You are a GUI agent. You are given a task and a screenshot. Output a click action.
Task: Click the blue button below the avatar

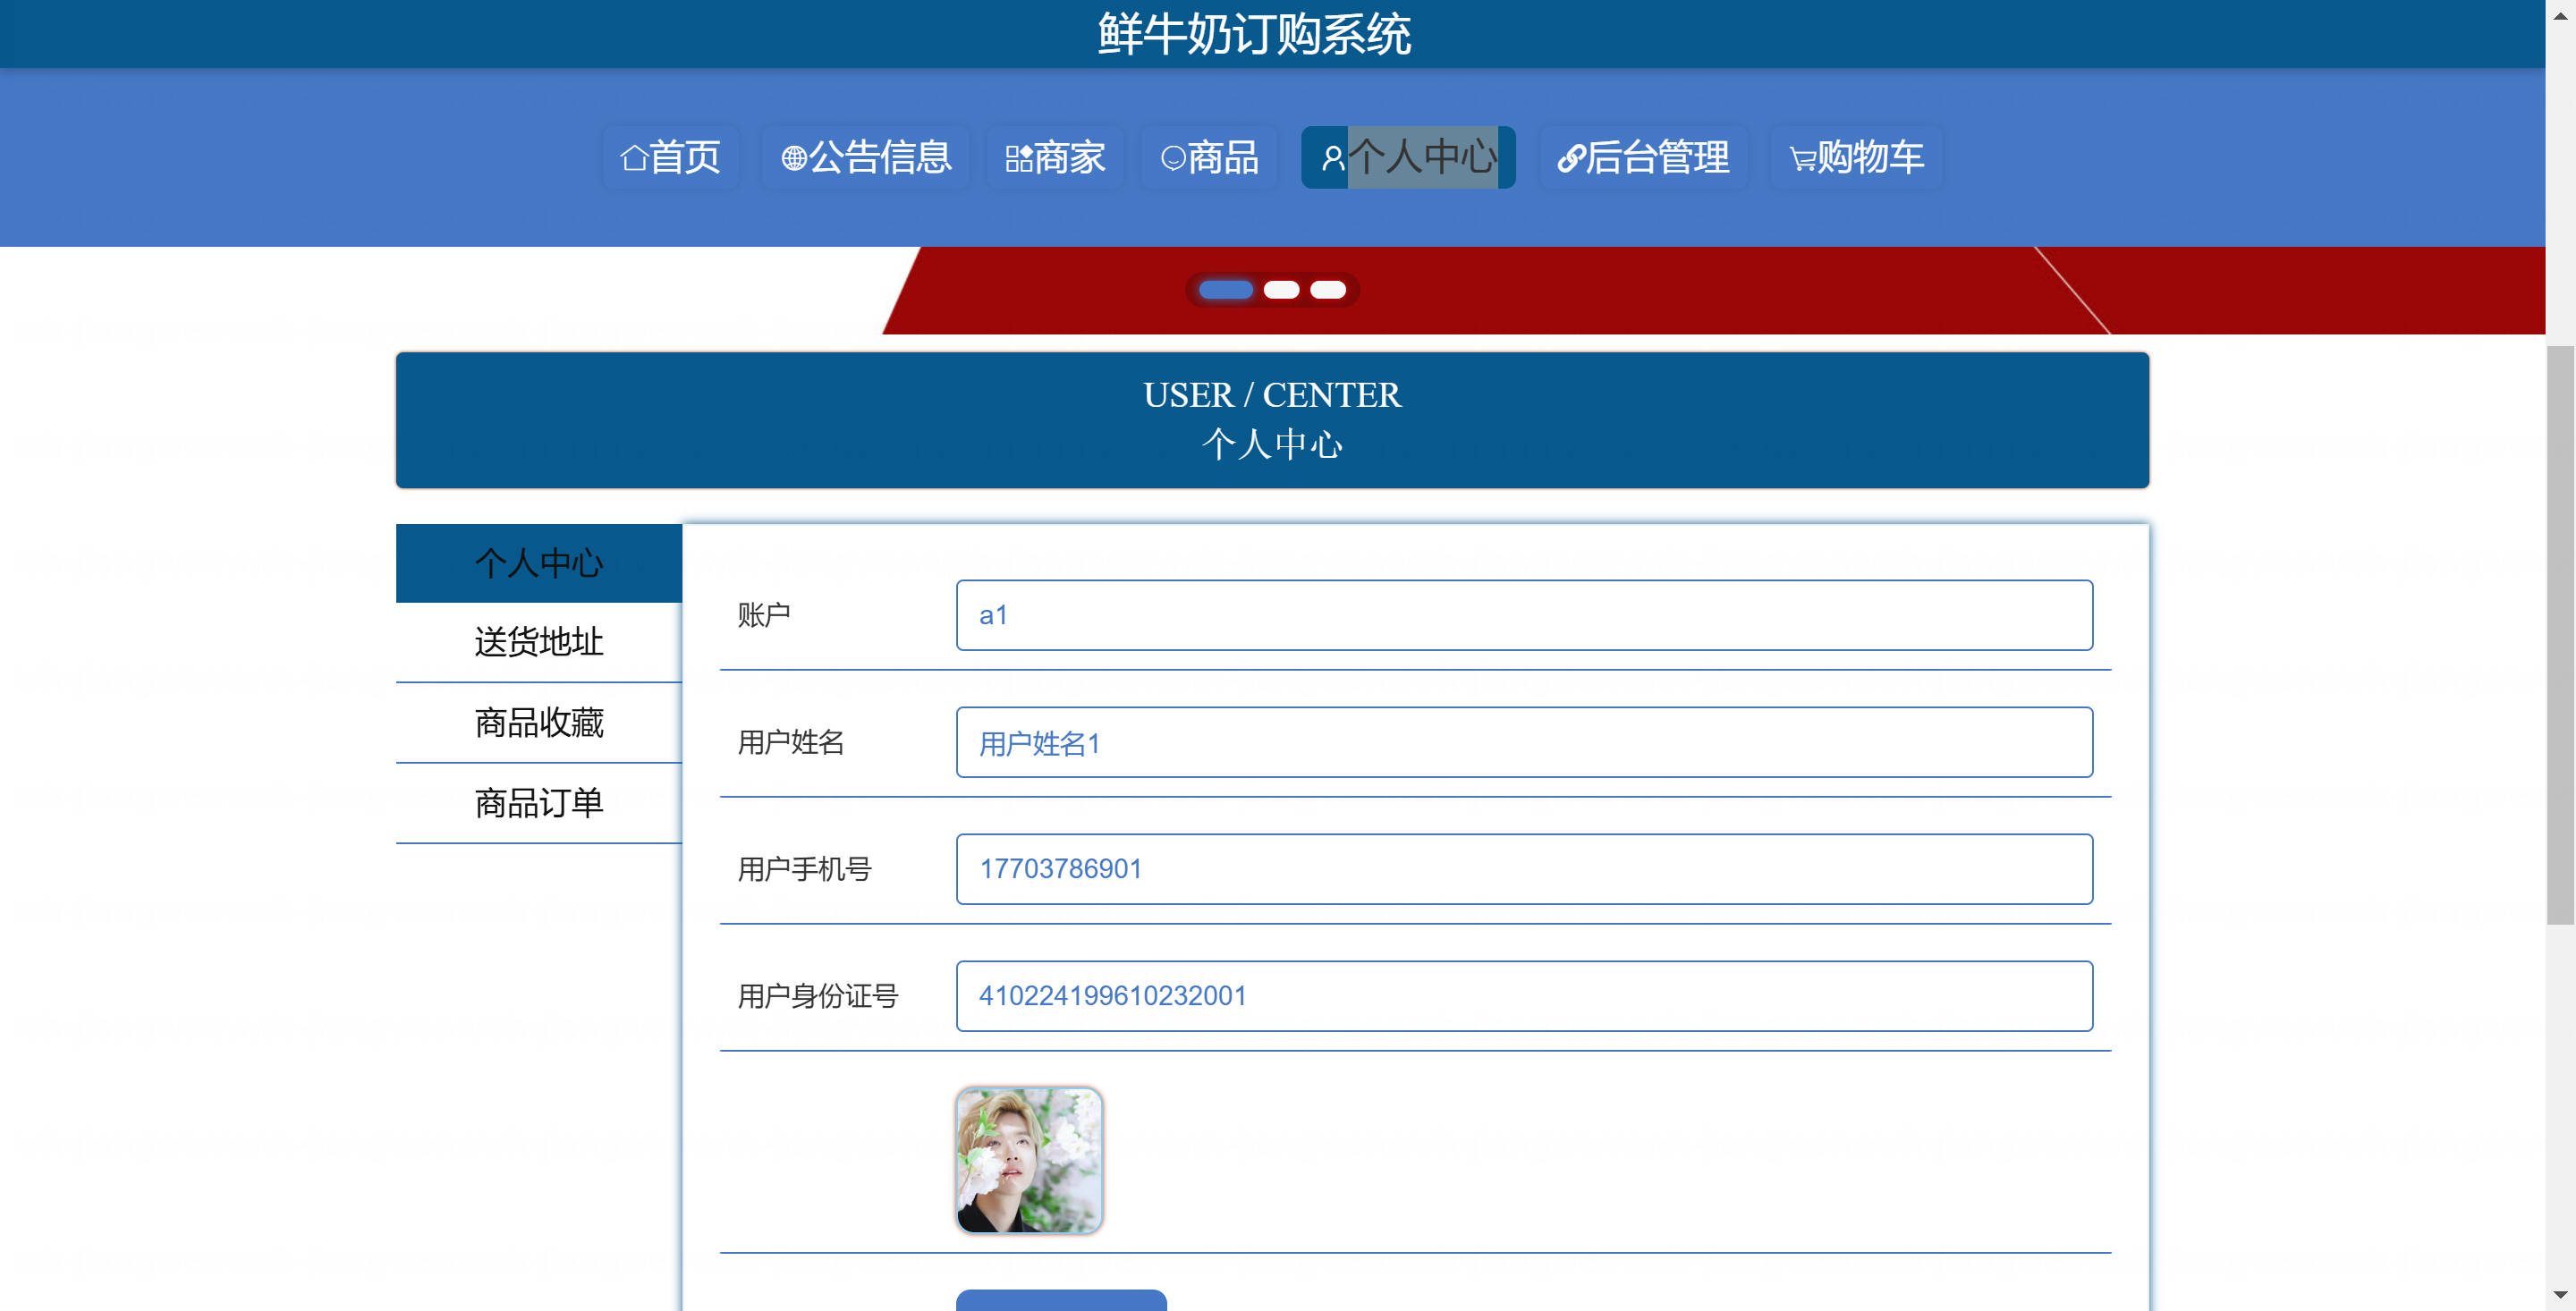[x=1061, y=1300]
